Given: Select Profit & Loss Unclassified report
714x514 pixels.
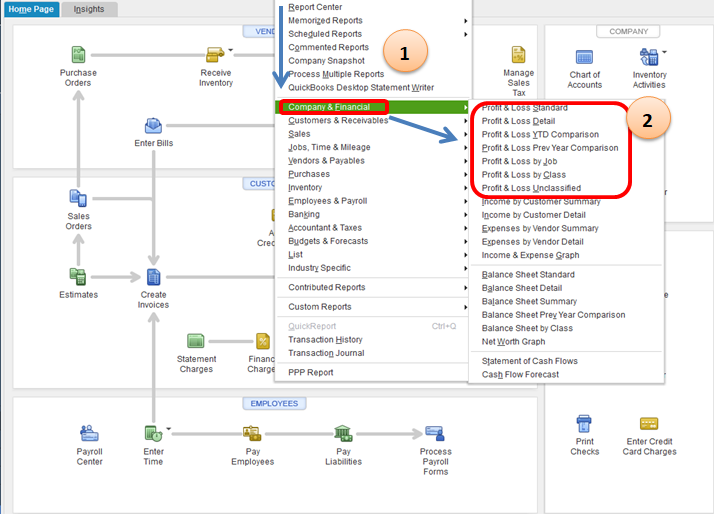Looking at the screenshot, I should (531, 188).
